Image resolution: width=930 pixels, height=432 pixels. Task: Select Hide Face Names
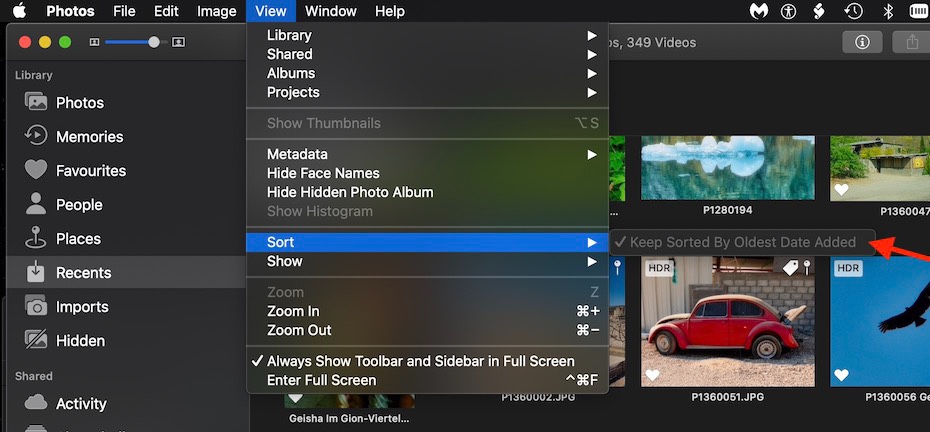428,173
